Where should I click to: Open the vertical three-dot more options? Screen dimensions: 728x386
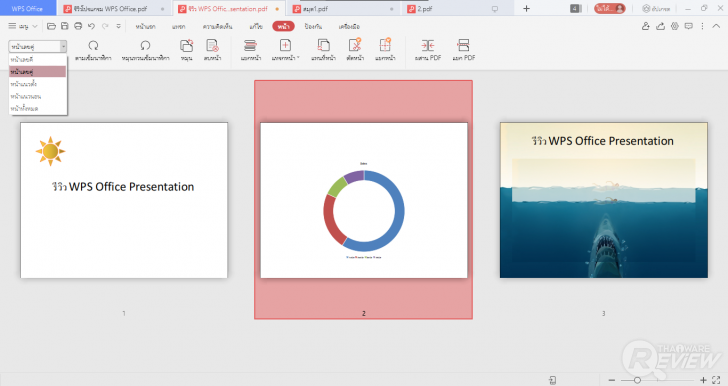tap(702, 26)
